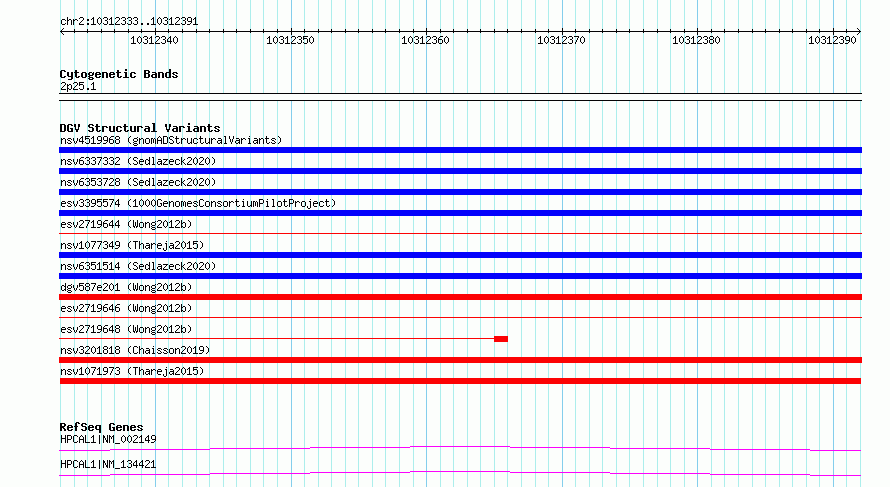Open variant esv2719648 (Wong2012b) label
The height and width of the screenshot is (487, 890).
point(126,329)
